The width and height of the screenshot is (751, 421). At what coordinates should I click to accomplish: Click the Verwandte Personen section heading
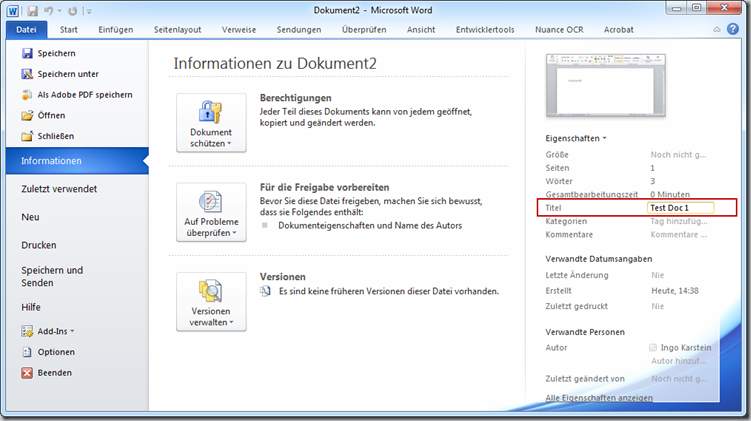(x=585, y=332)
